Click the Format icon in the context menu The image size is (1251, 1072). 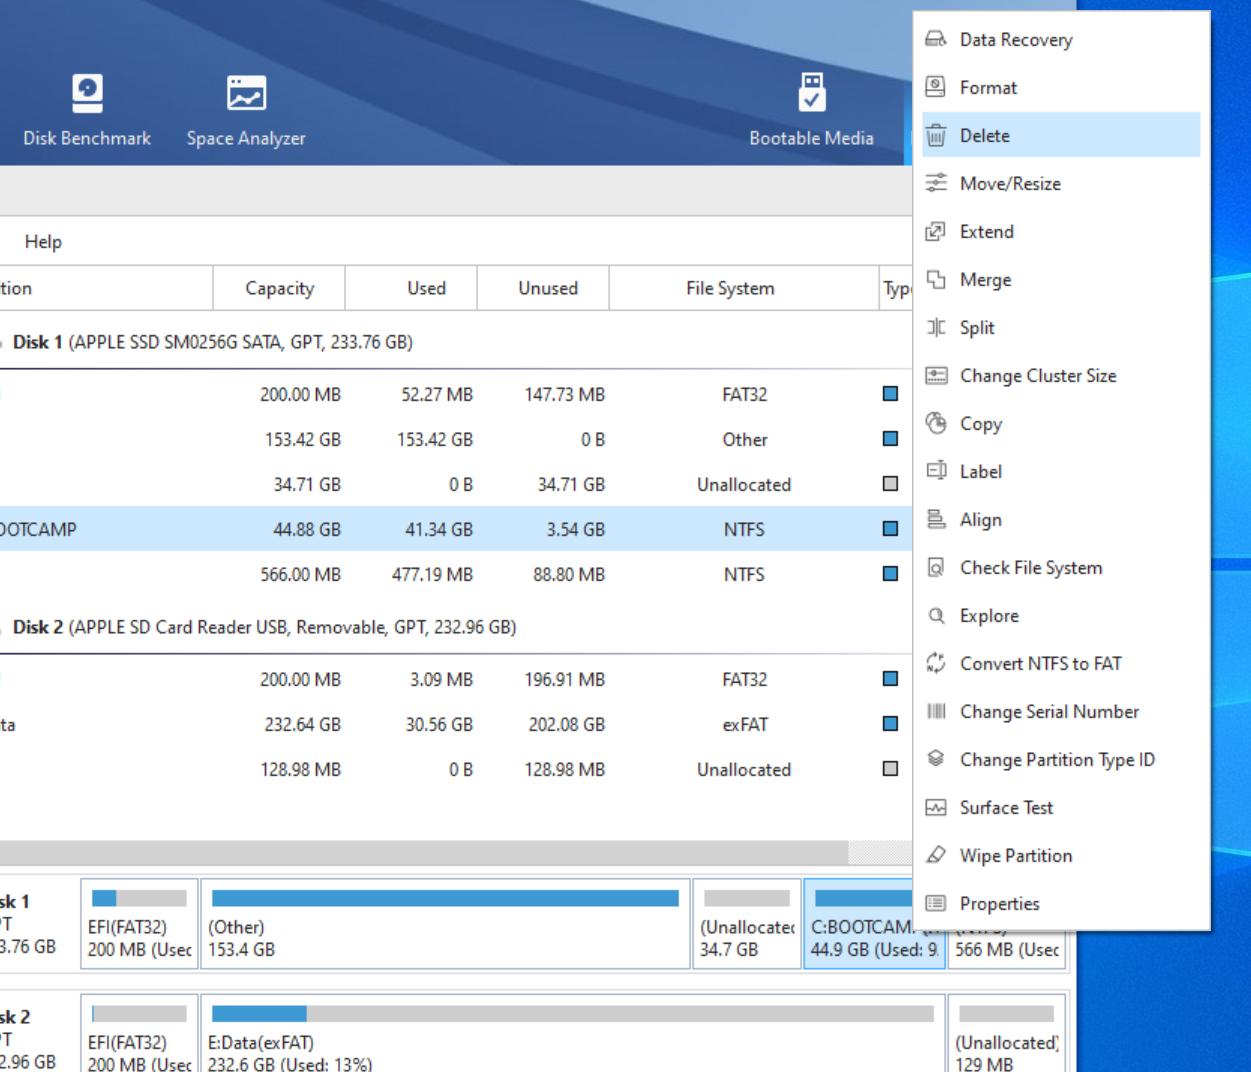[936, 87]
